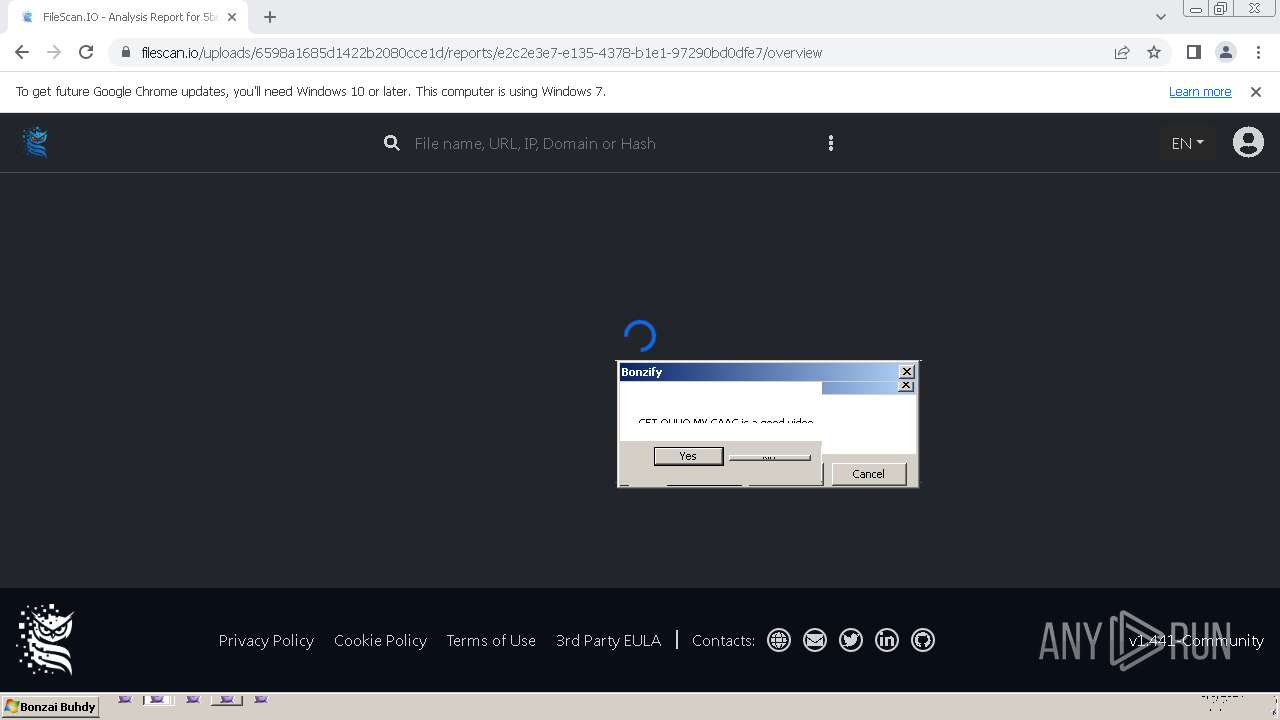Open the search options kebab menu
The image size is (1280, 720).
(831, 143)
